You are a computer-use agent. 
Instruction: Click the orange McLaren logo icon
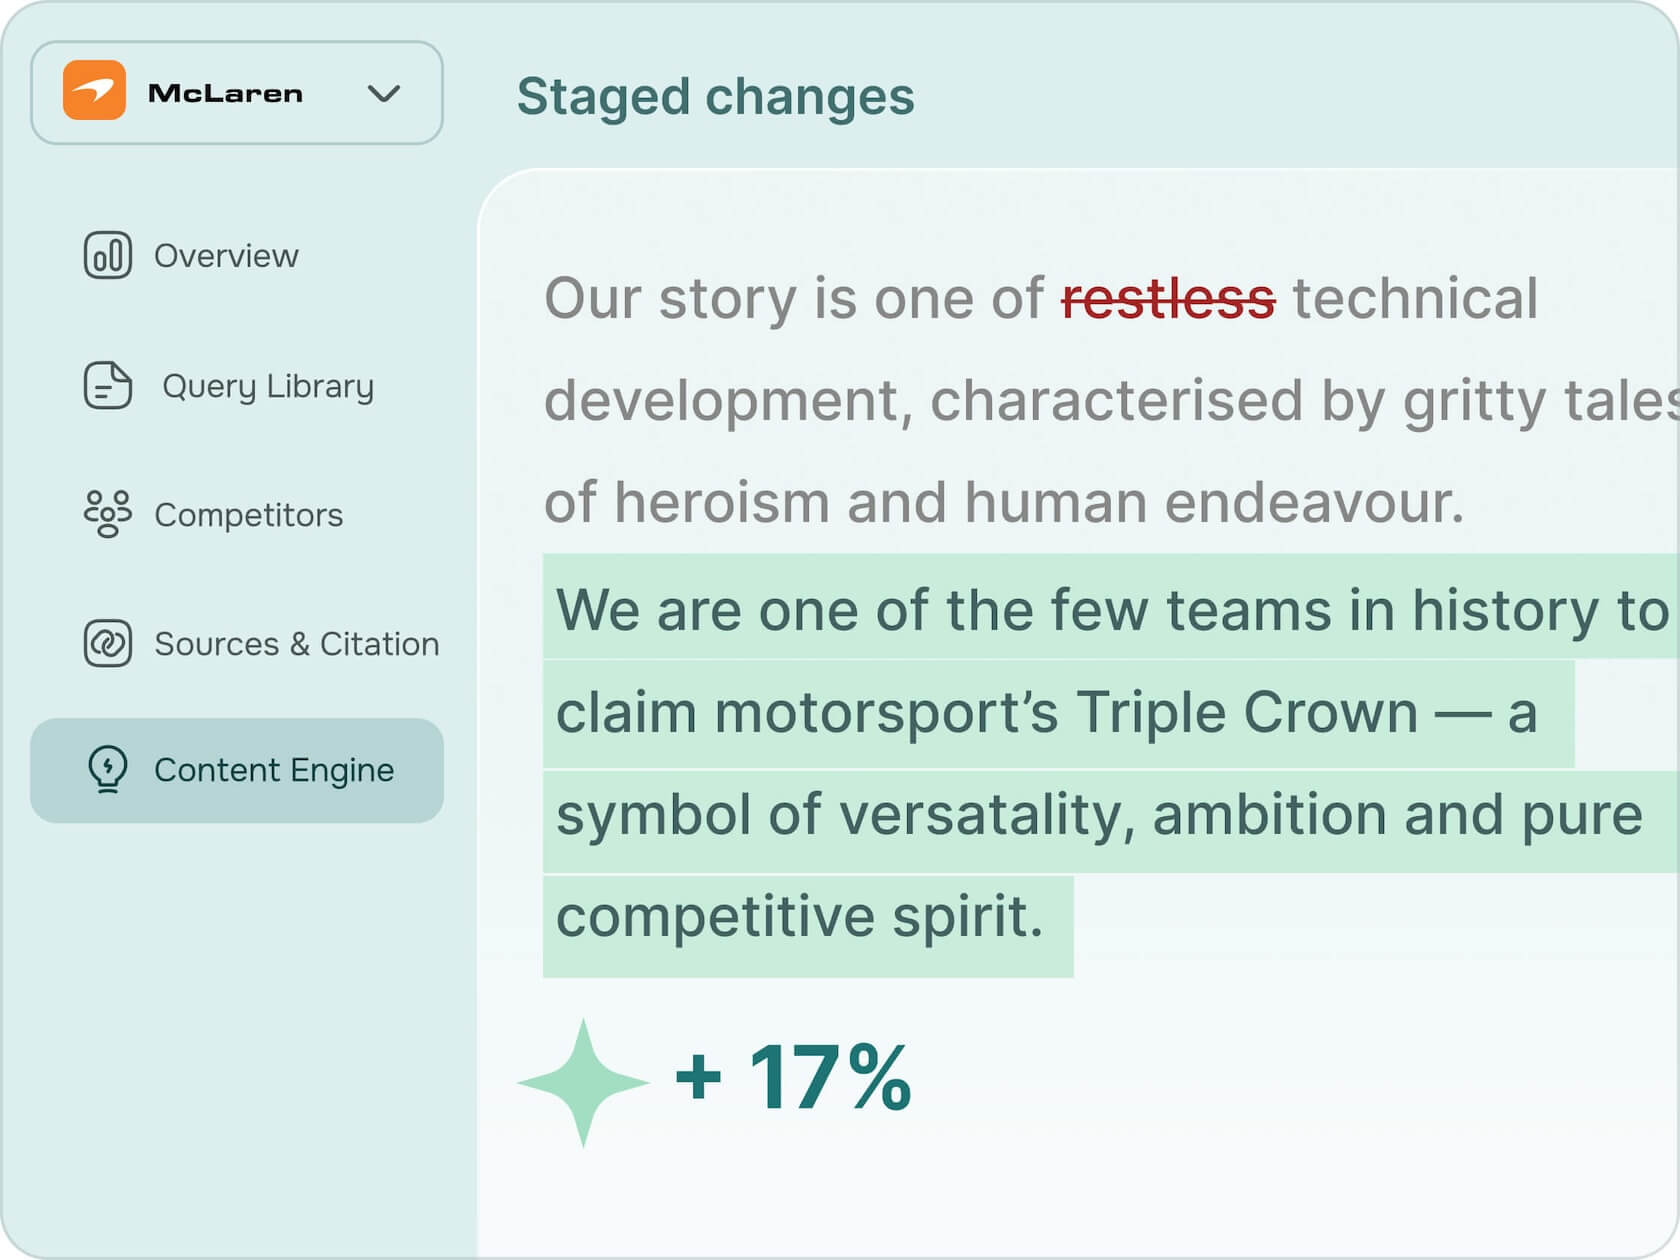94,91
